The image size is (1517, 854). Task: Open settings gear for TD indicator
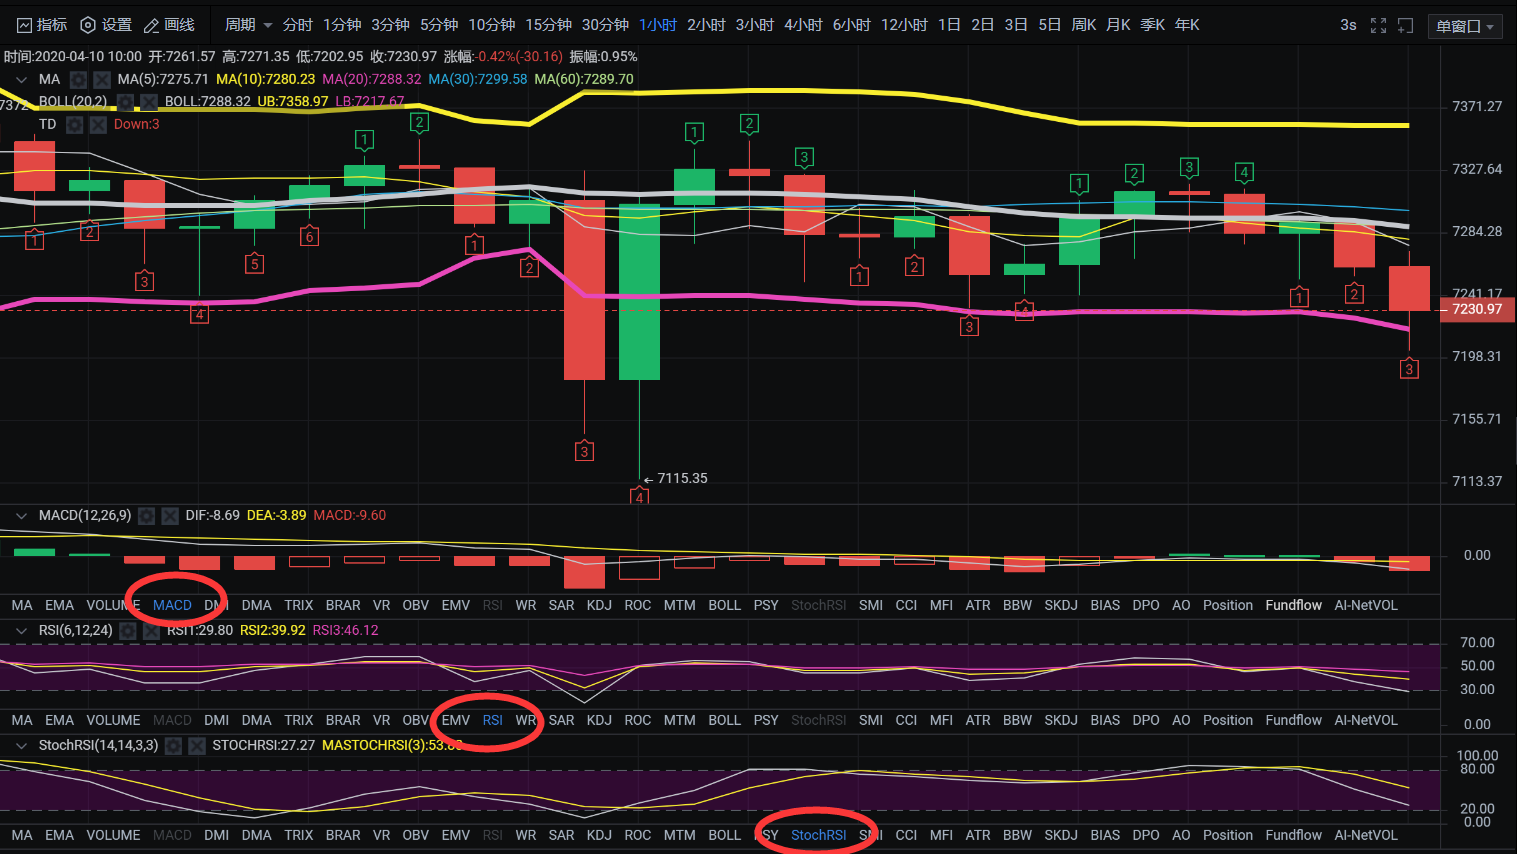click(74, 125)
